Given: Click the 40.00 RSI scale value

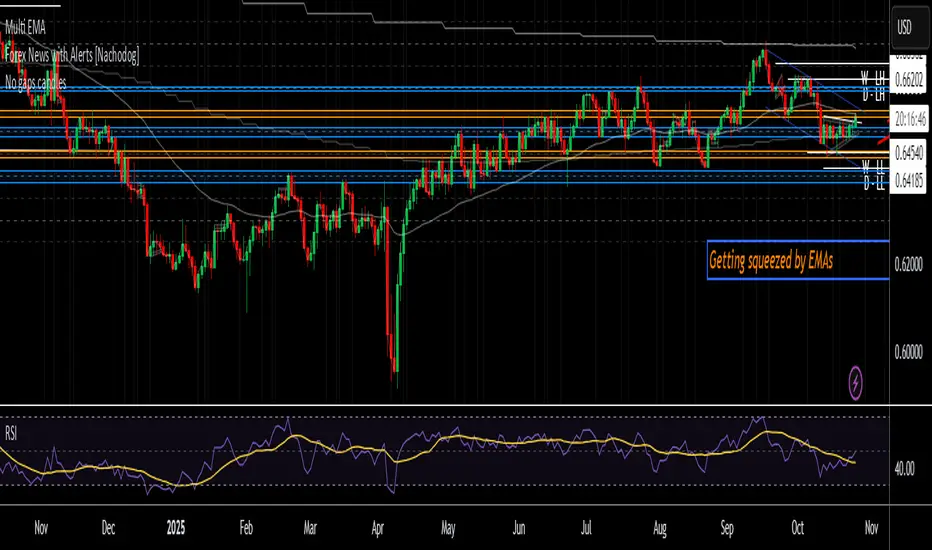Looking at the screenshot, I should 905,469.
